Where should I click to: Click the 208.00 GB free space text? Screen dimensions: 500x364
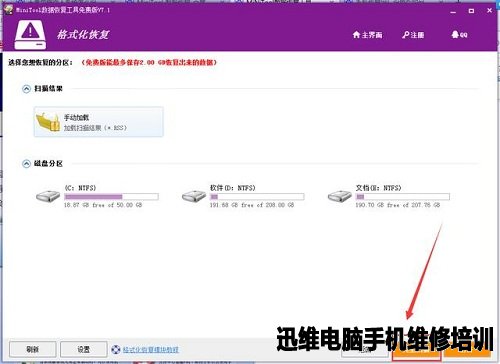(x=252, y=205)
